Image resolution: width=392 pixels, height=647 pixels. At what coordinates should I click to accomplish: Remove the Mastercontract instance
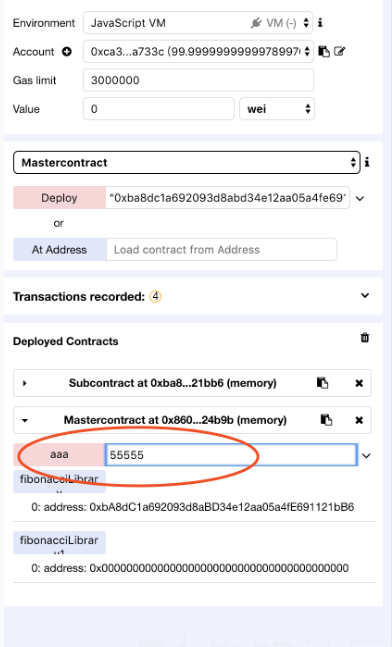(359, 420)
